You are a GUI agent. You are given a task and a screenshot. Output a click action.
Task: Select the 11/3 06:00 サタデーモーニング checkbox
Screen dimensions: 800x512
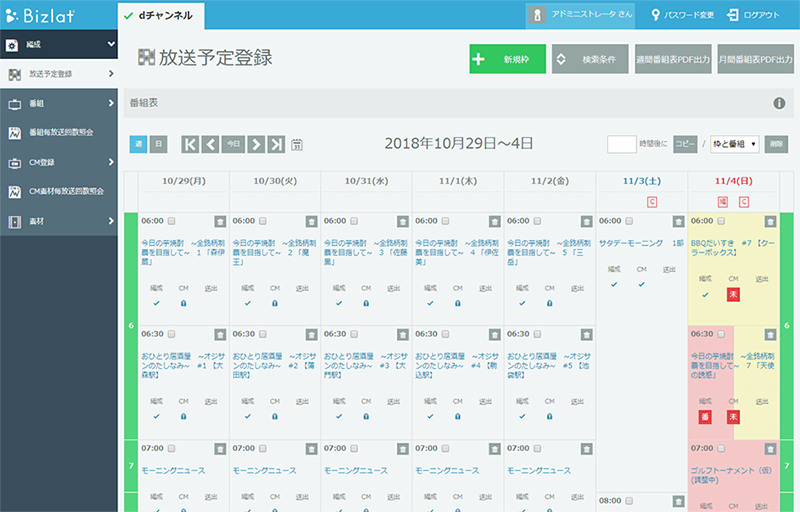[x=630, y=221]
